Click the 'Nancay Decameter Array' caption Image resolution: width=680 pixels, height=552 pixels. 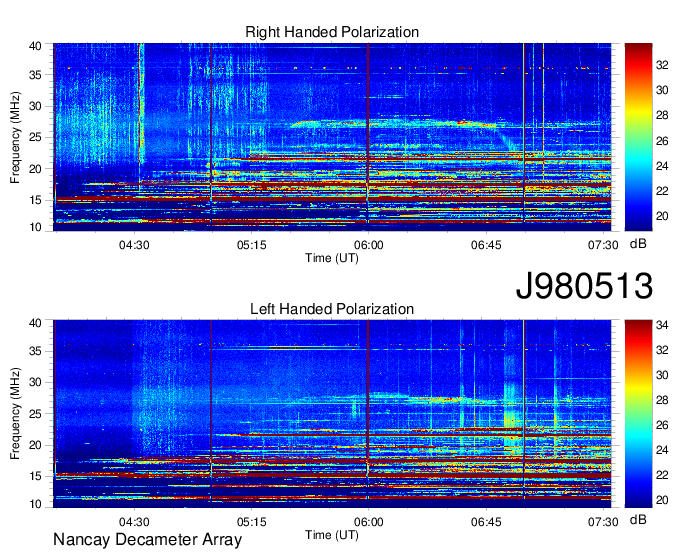[x=147, y=540]
